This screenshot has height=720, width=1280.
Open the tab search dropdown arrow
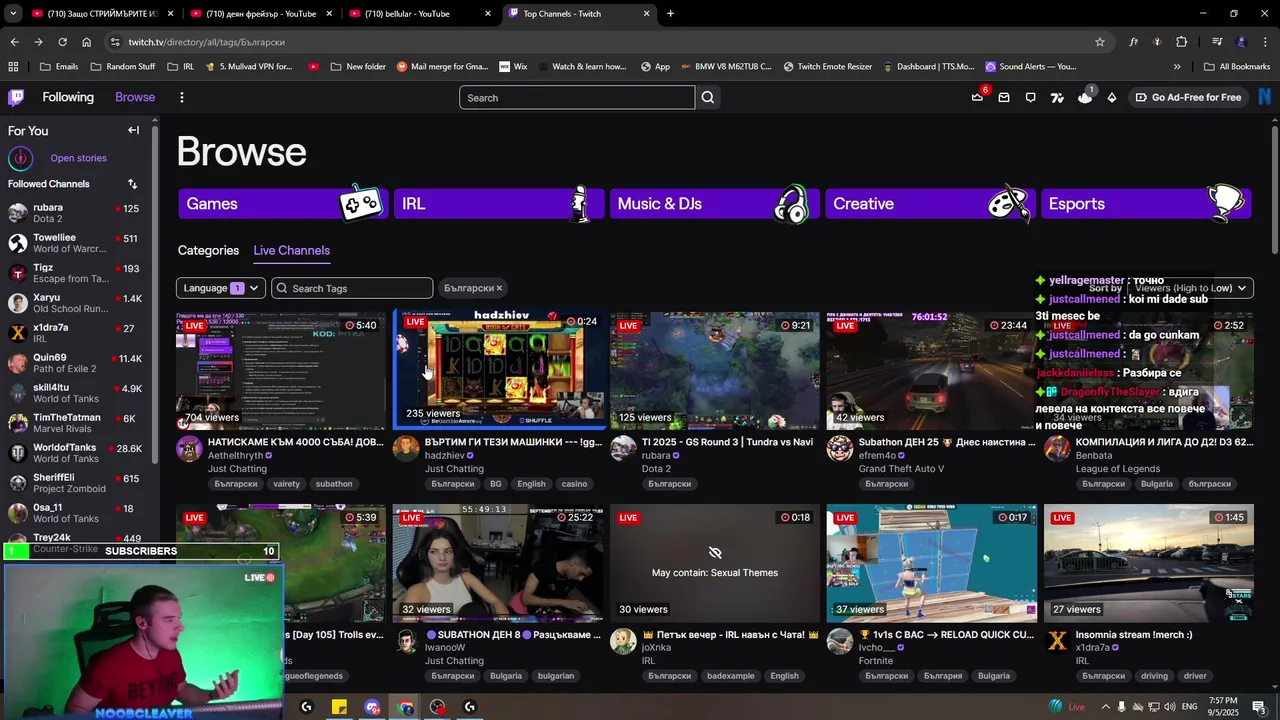tap(13, 14)
